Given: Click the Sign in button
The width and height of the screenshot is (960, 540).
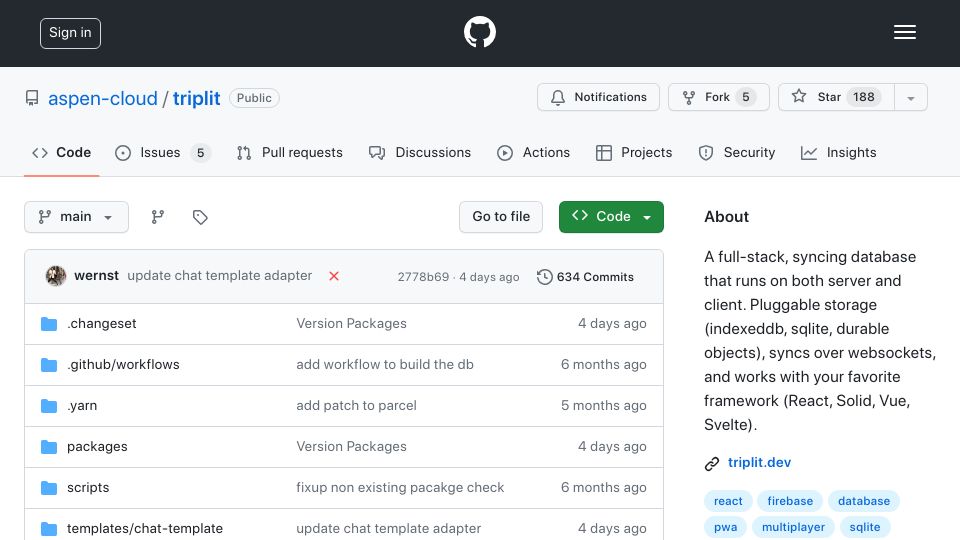Looking at the screenshot, I should click(70, 33).
